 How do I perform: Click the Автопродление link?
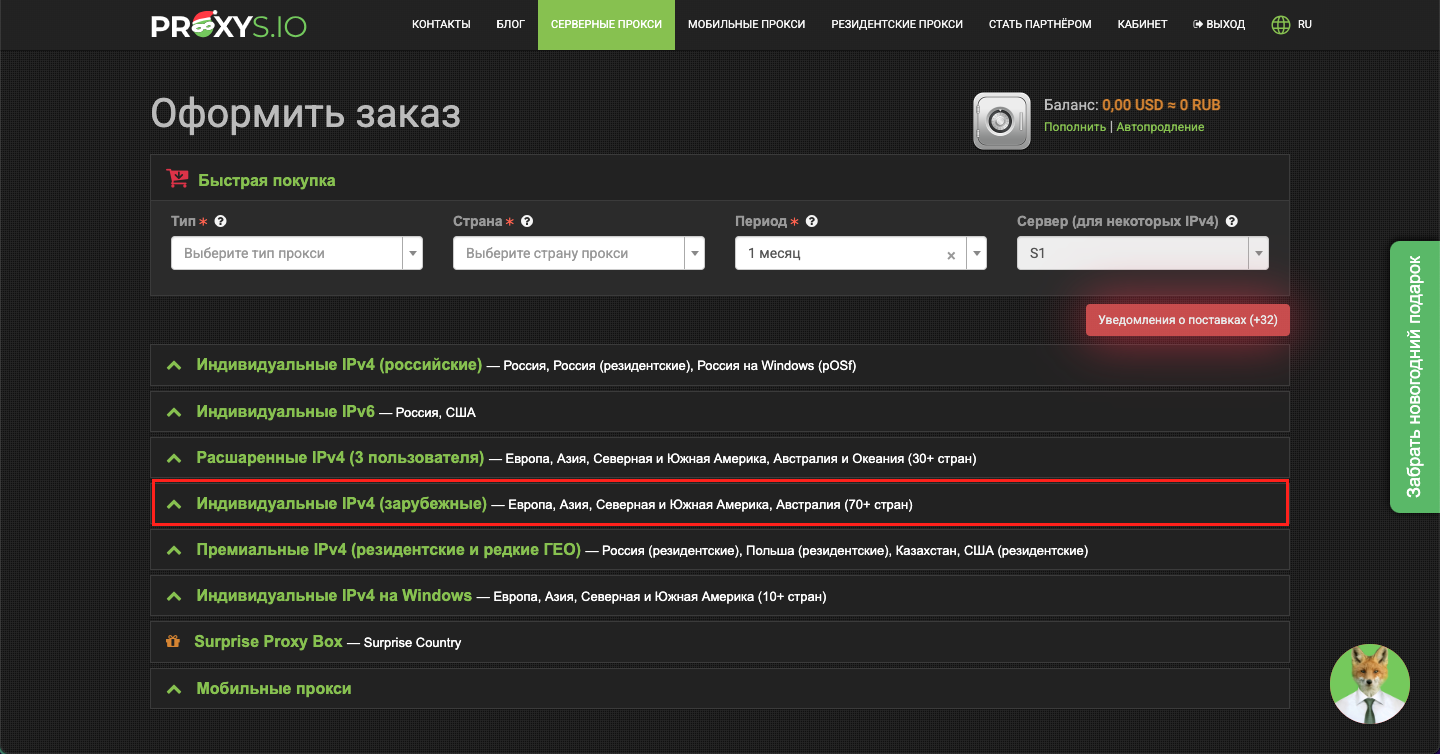click(x=1160, y=127)
